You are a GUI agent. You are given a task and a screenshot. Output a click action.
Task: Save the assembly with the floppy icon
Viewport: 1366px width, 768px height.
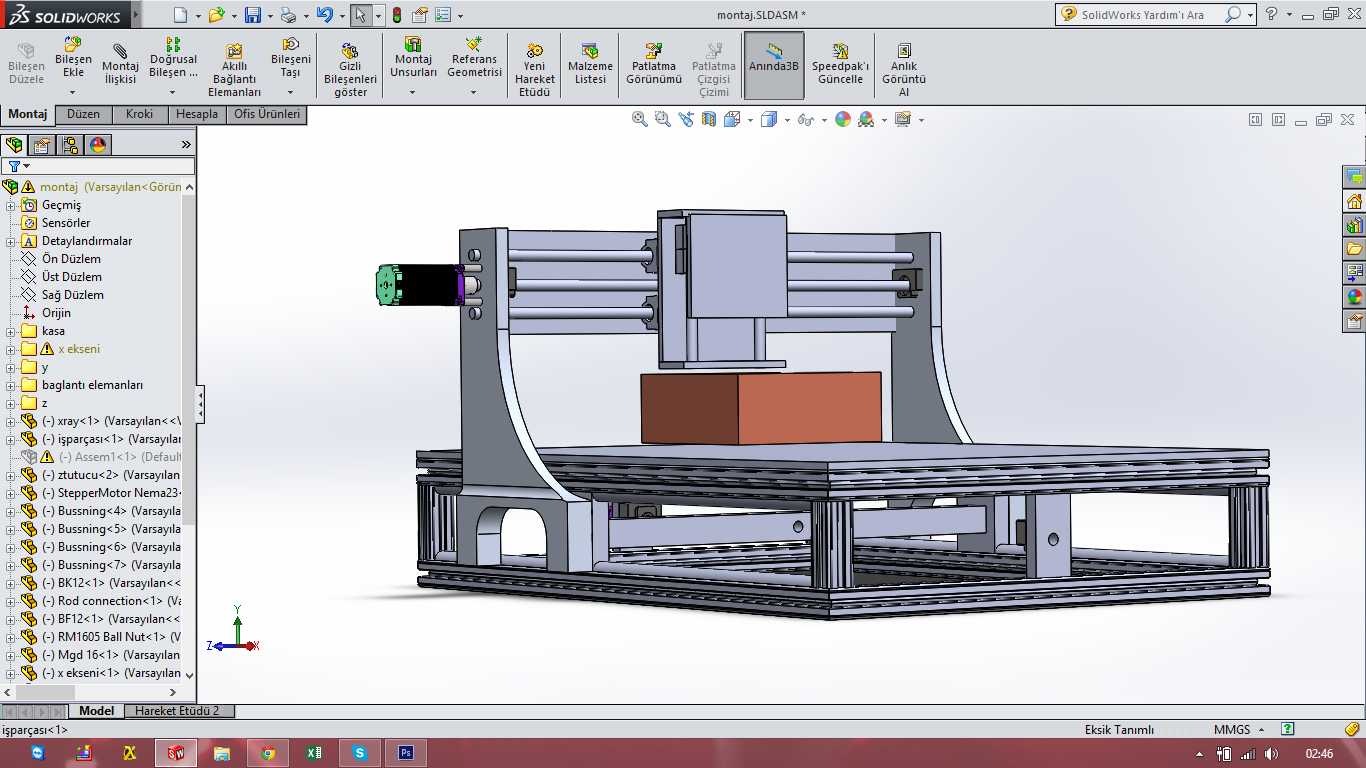coord(252,15)
